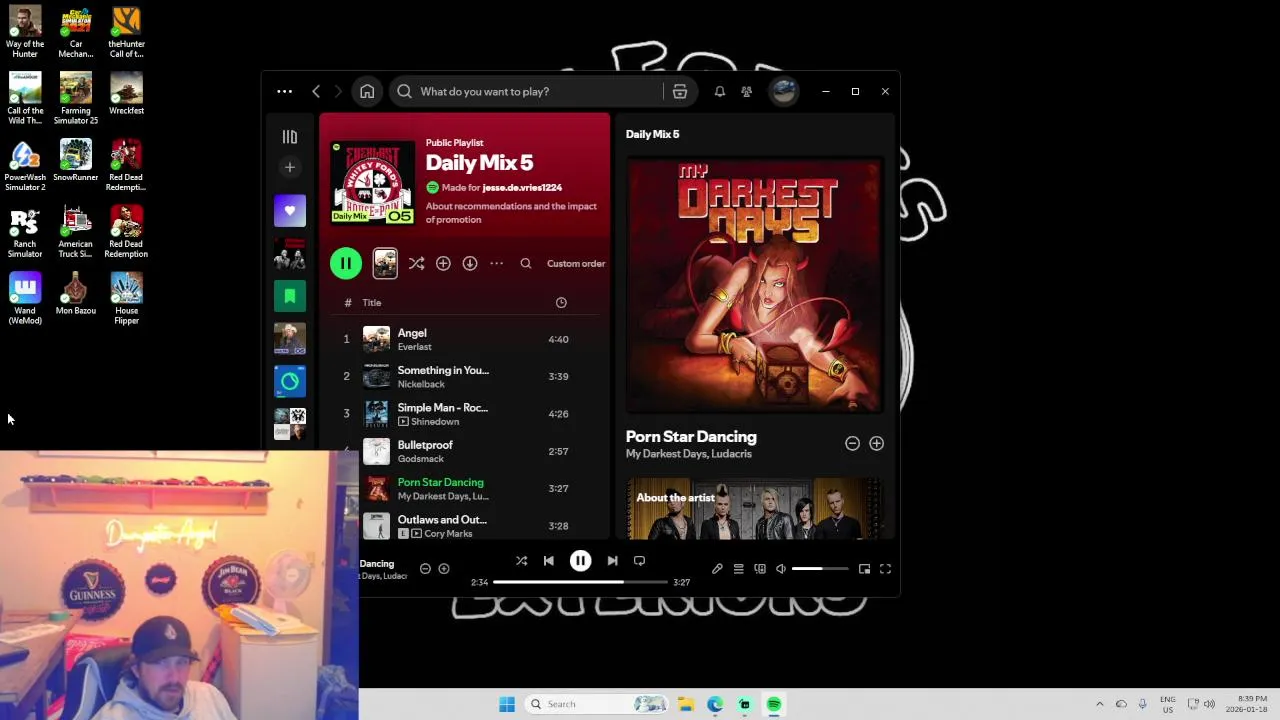Open the Godsmack artist link

click(x=421, y=459)
